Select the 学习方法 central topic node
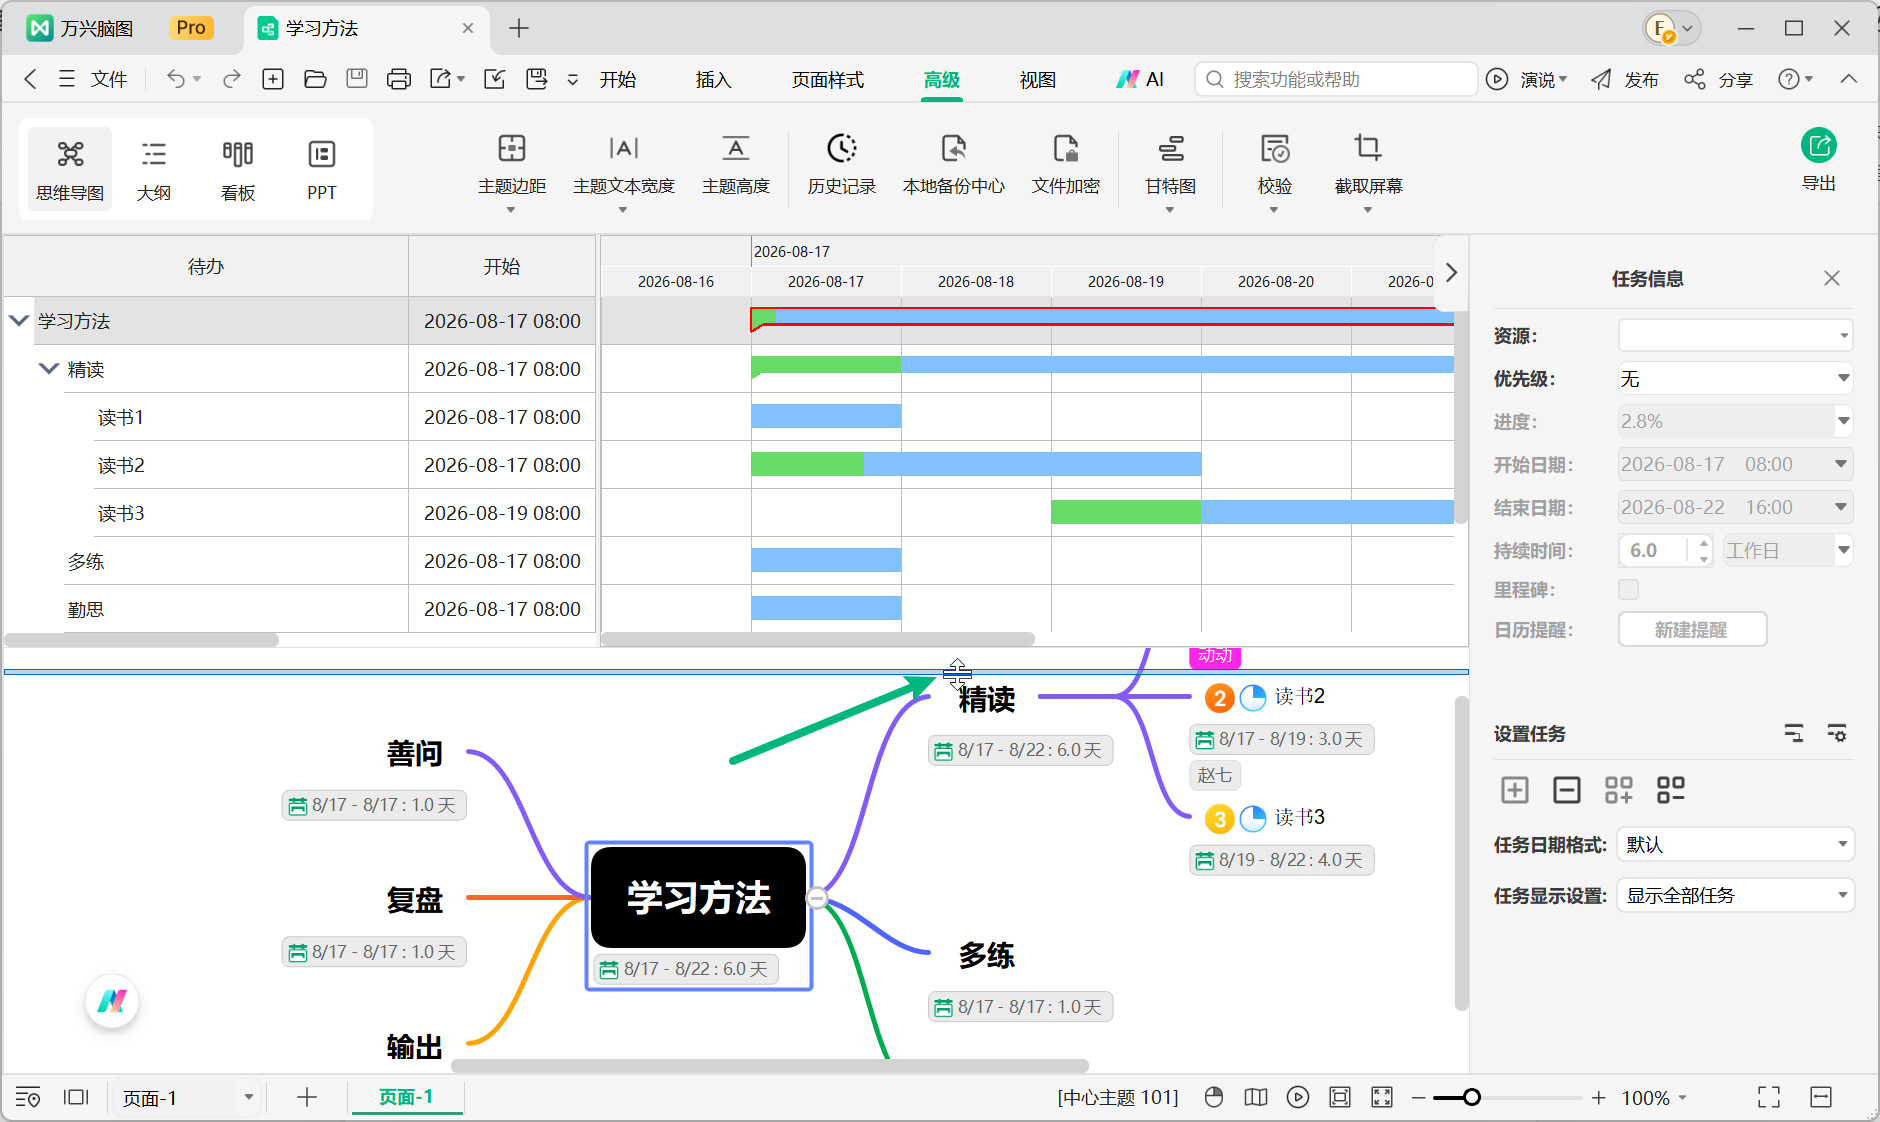The image size is (1880, 1122). tap(699, 897)
